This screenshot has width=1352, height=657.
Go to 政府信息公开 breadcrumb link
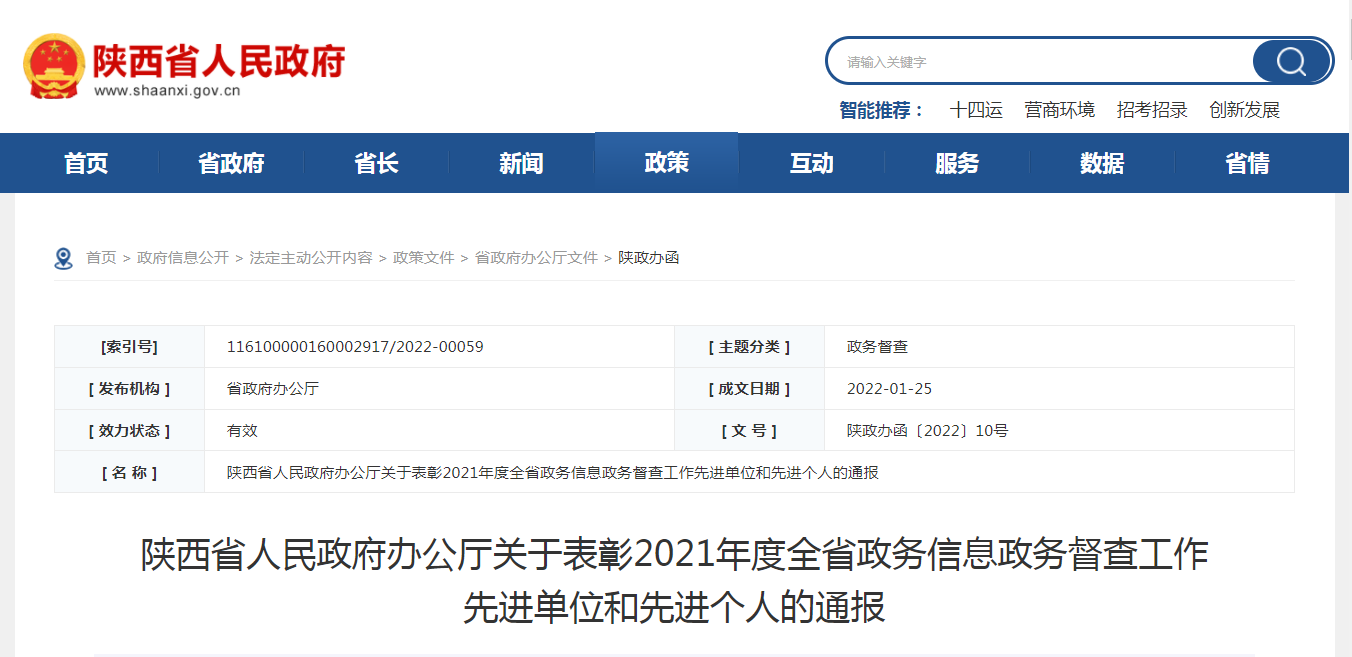point(183,258)
